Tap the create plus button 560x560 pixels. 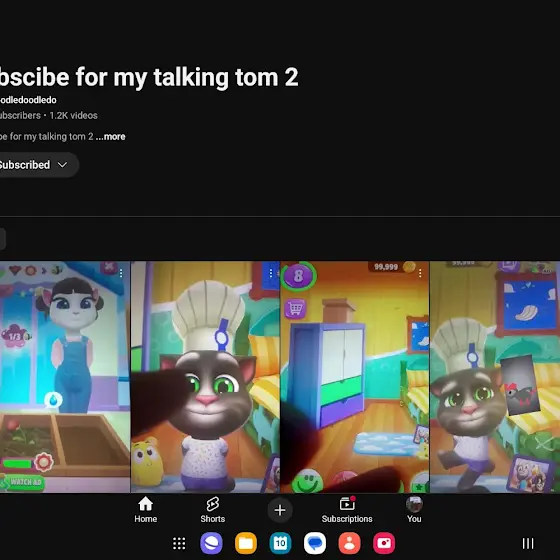pos(280,510)
